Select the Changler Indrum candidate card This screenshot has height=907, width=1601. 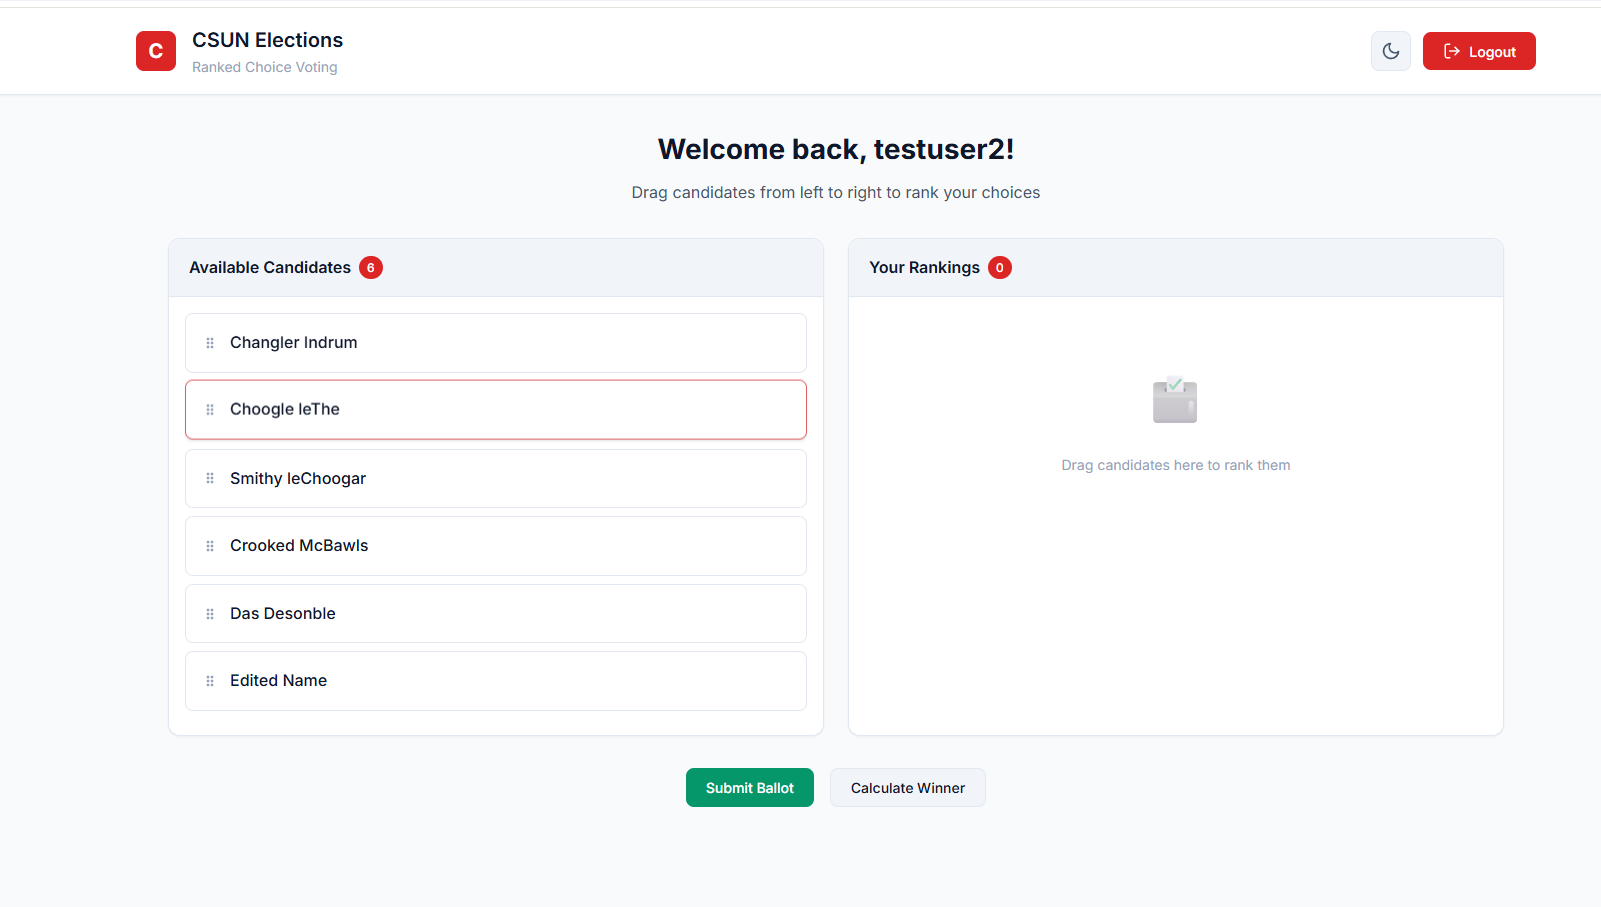(495, 343)
